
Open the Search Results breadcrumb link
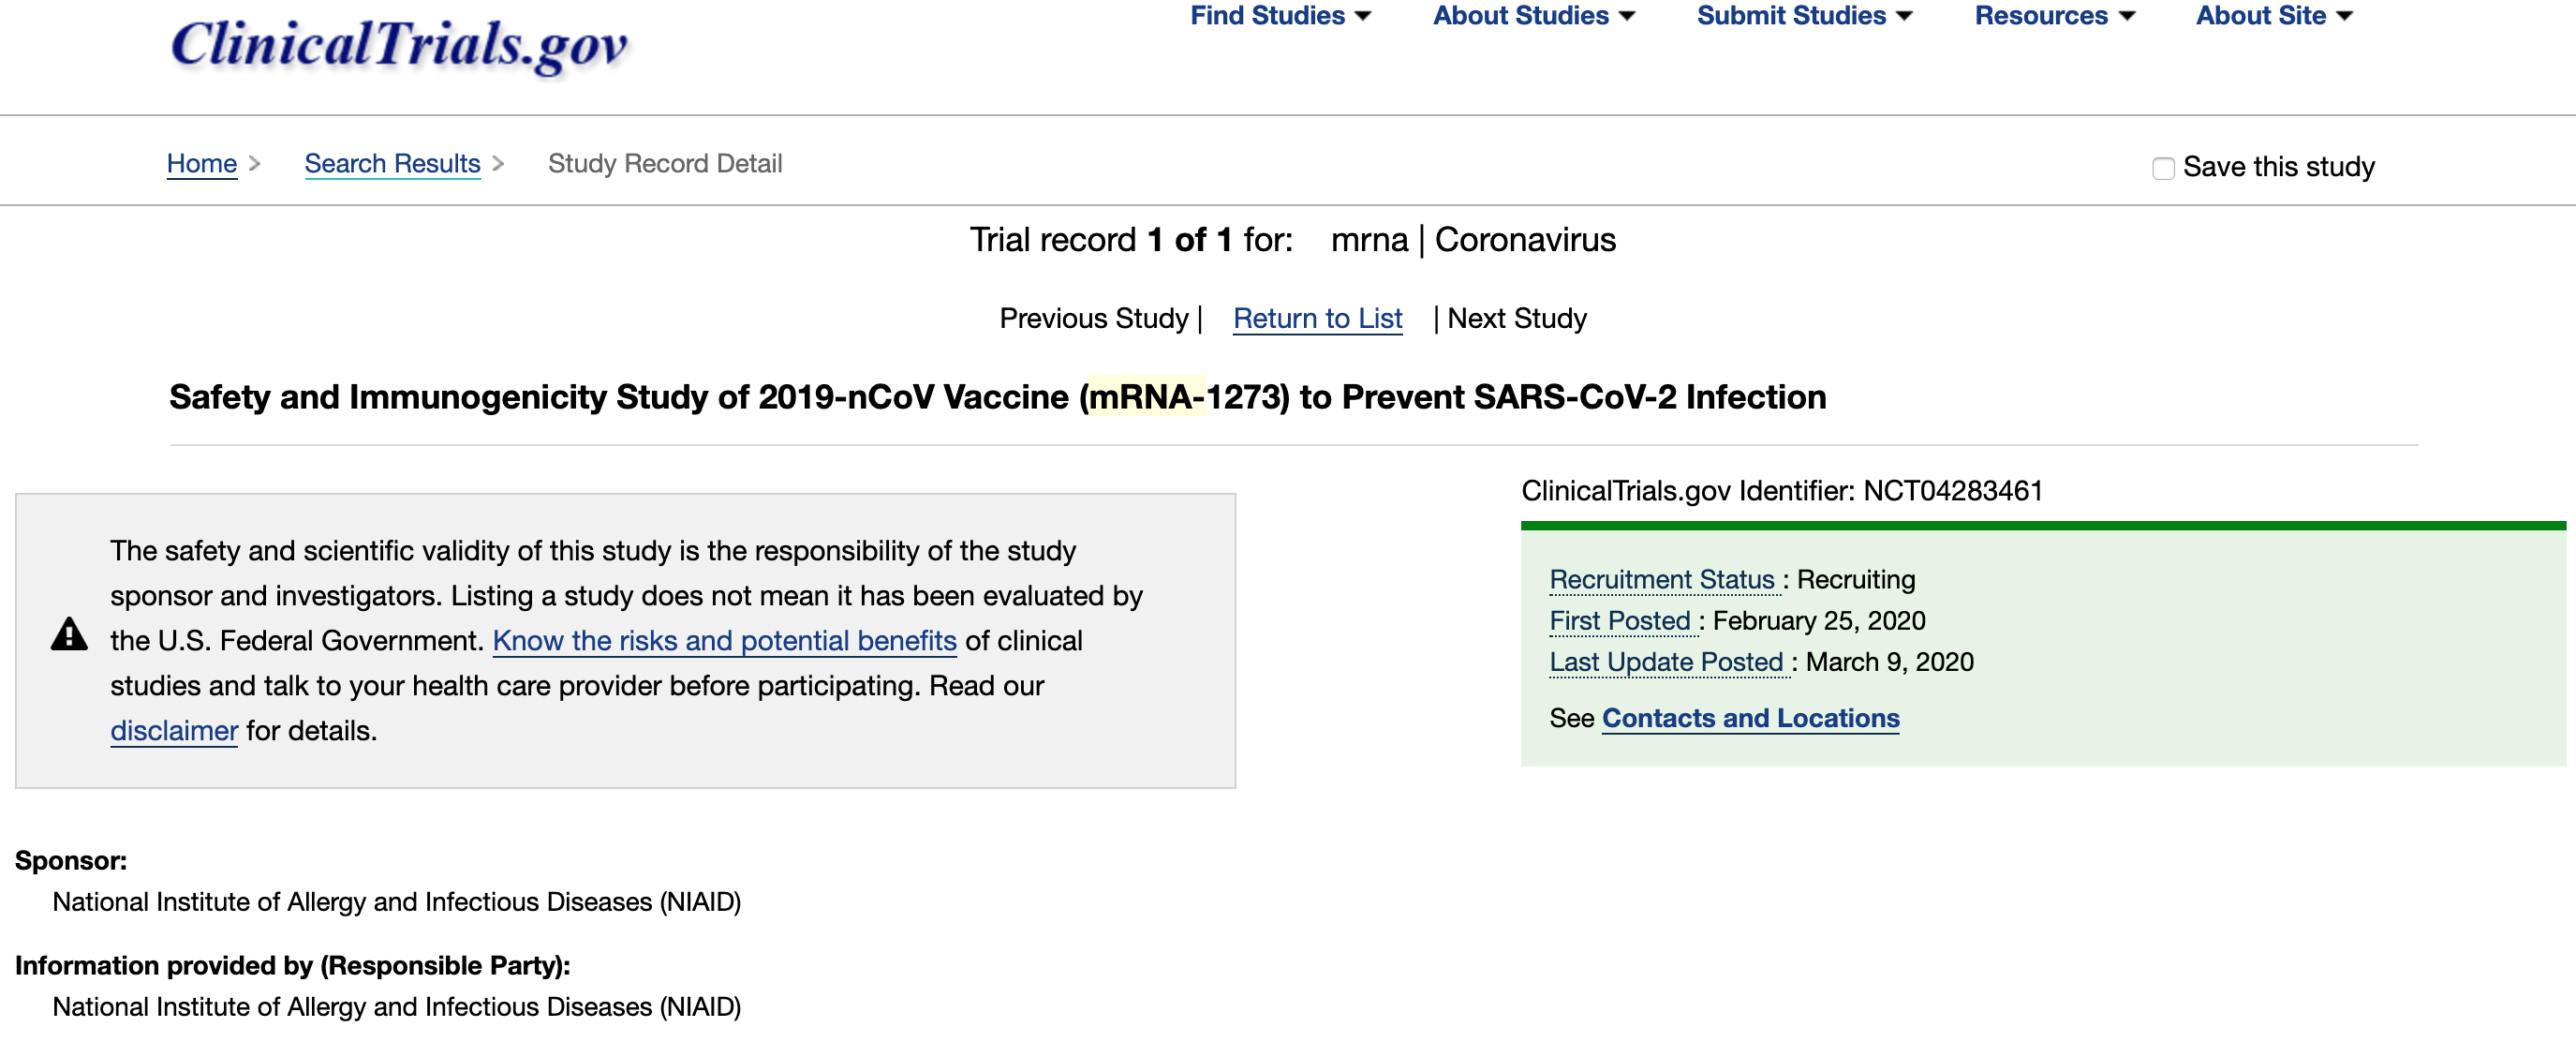click(x=392, y=163)
